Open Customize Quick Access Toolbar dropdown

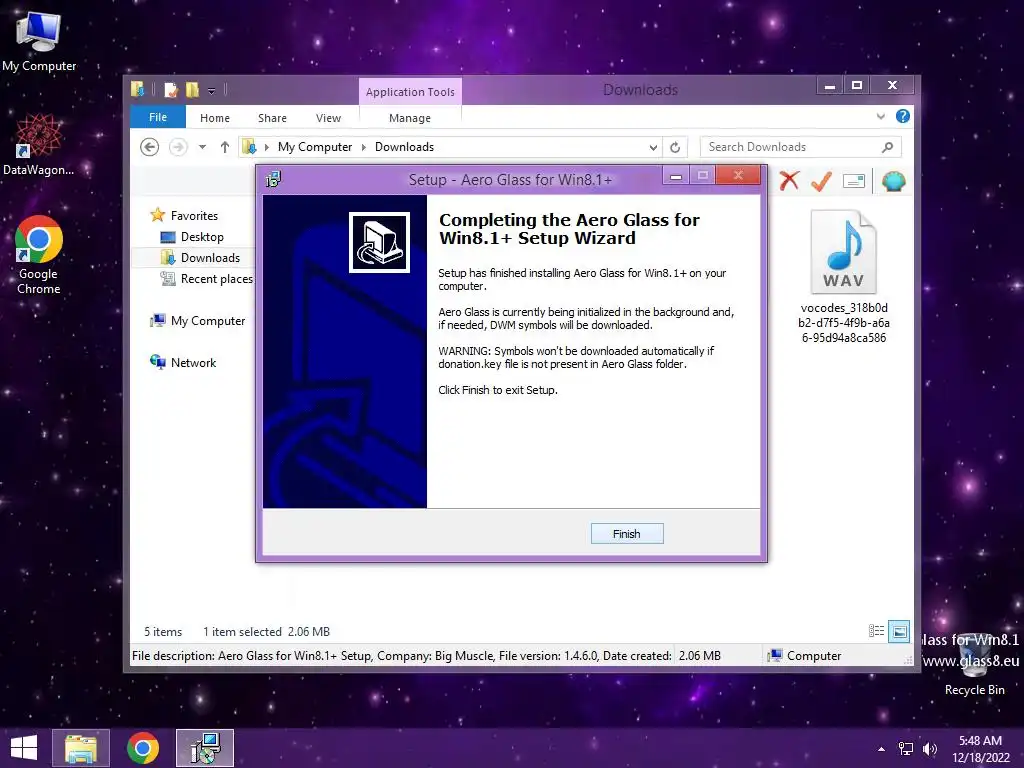coord(211,90)
